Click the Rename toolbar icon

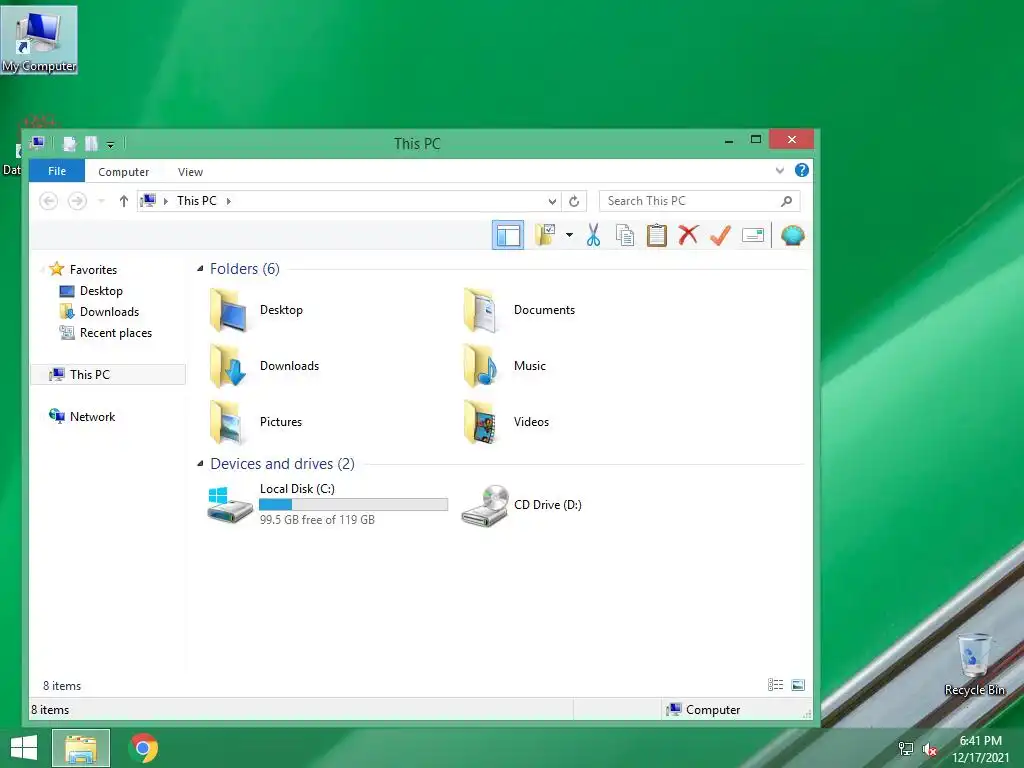tap(753, 235)
